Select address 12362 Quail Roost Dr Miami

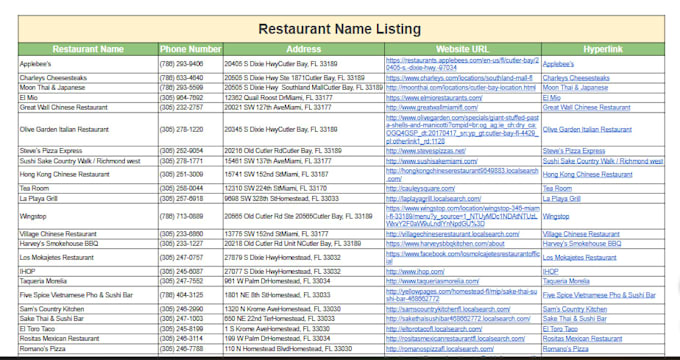278,98
